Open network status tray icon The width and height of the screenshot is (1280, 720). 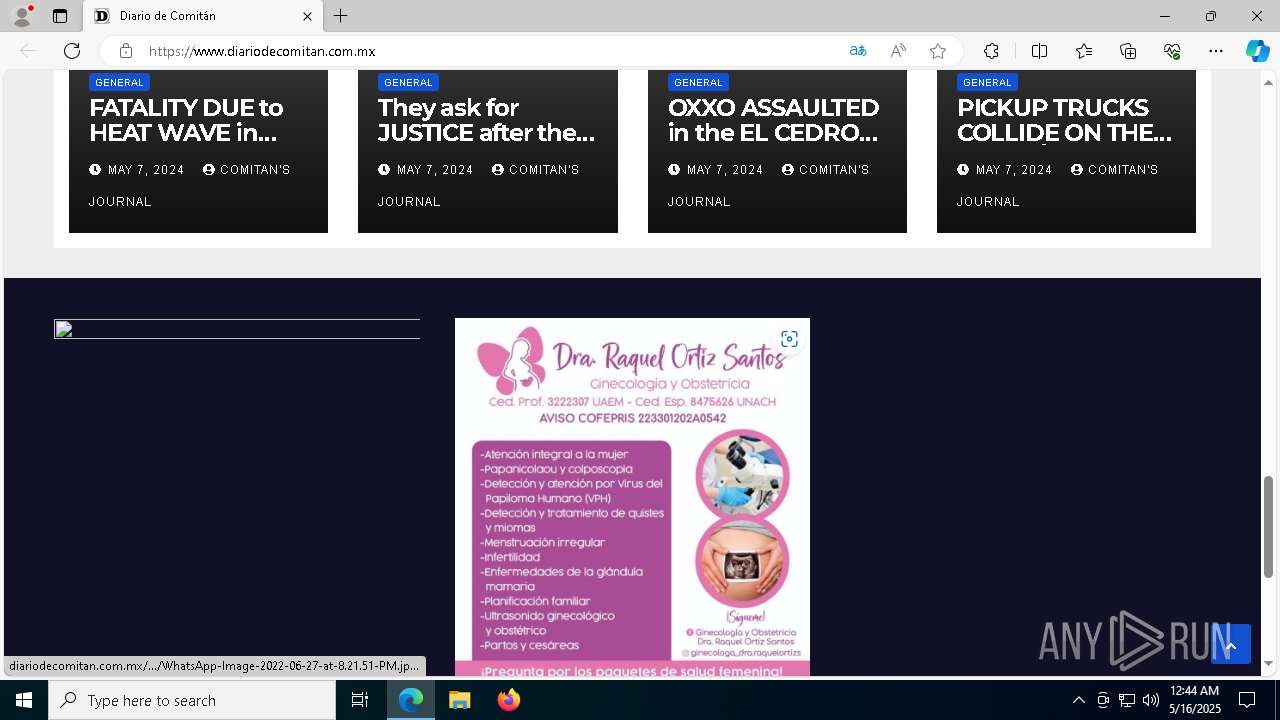1127,700
